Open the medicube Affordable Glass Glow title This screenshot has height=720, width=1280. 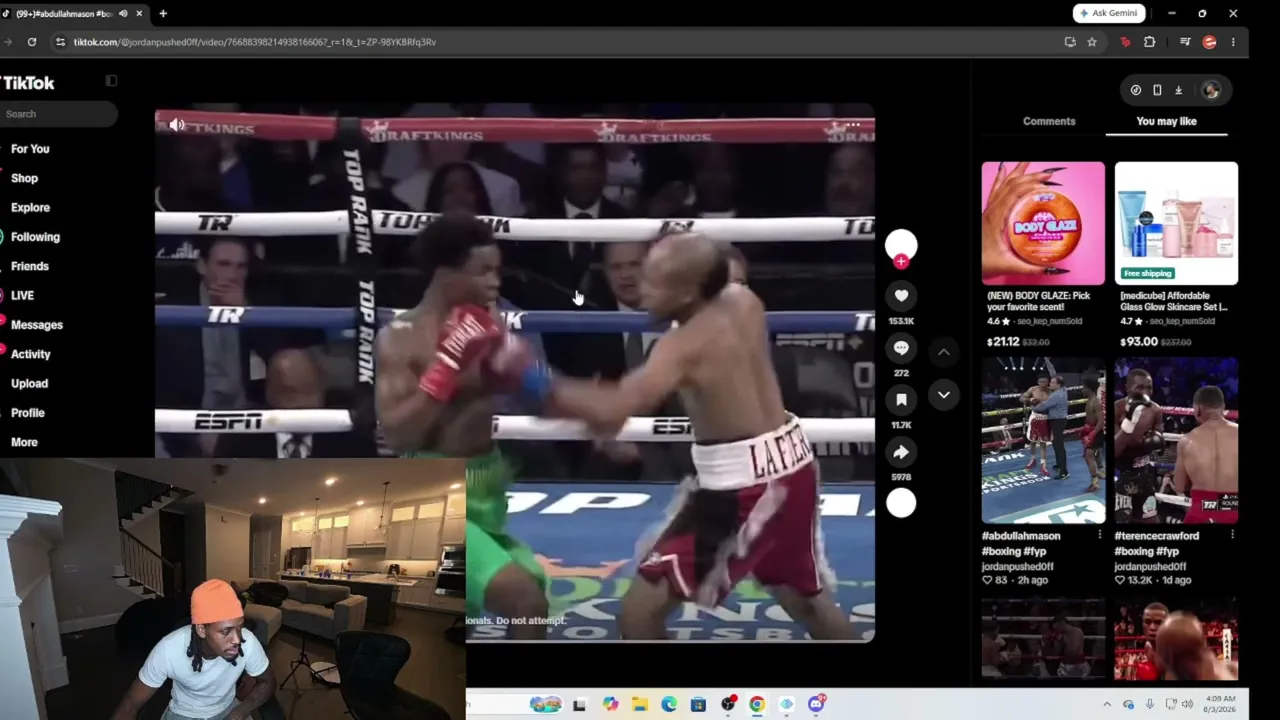(x=1173, y=301)
